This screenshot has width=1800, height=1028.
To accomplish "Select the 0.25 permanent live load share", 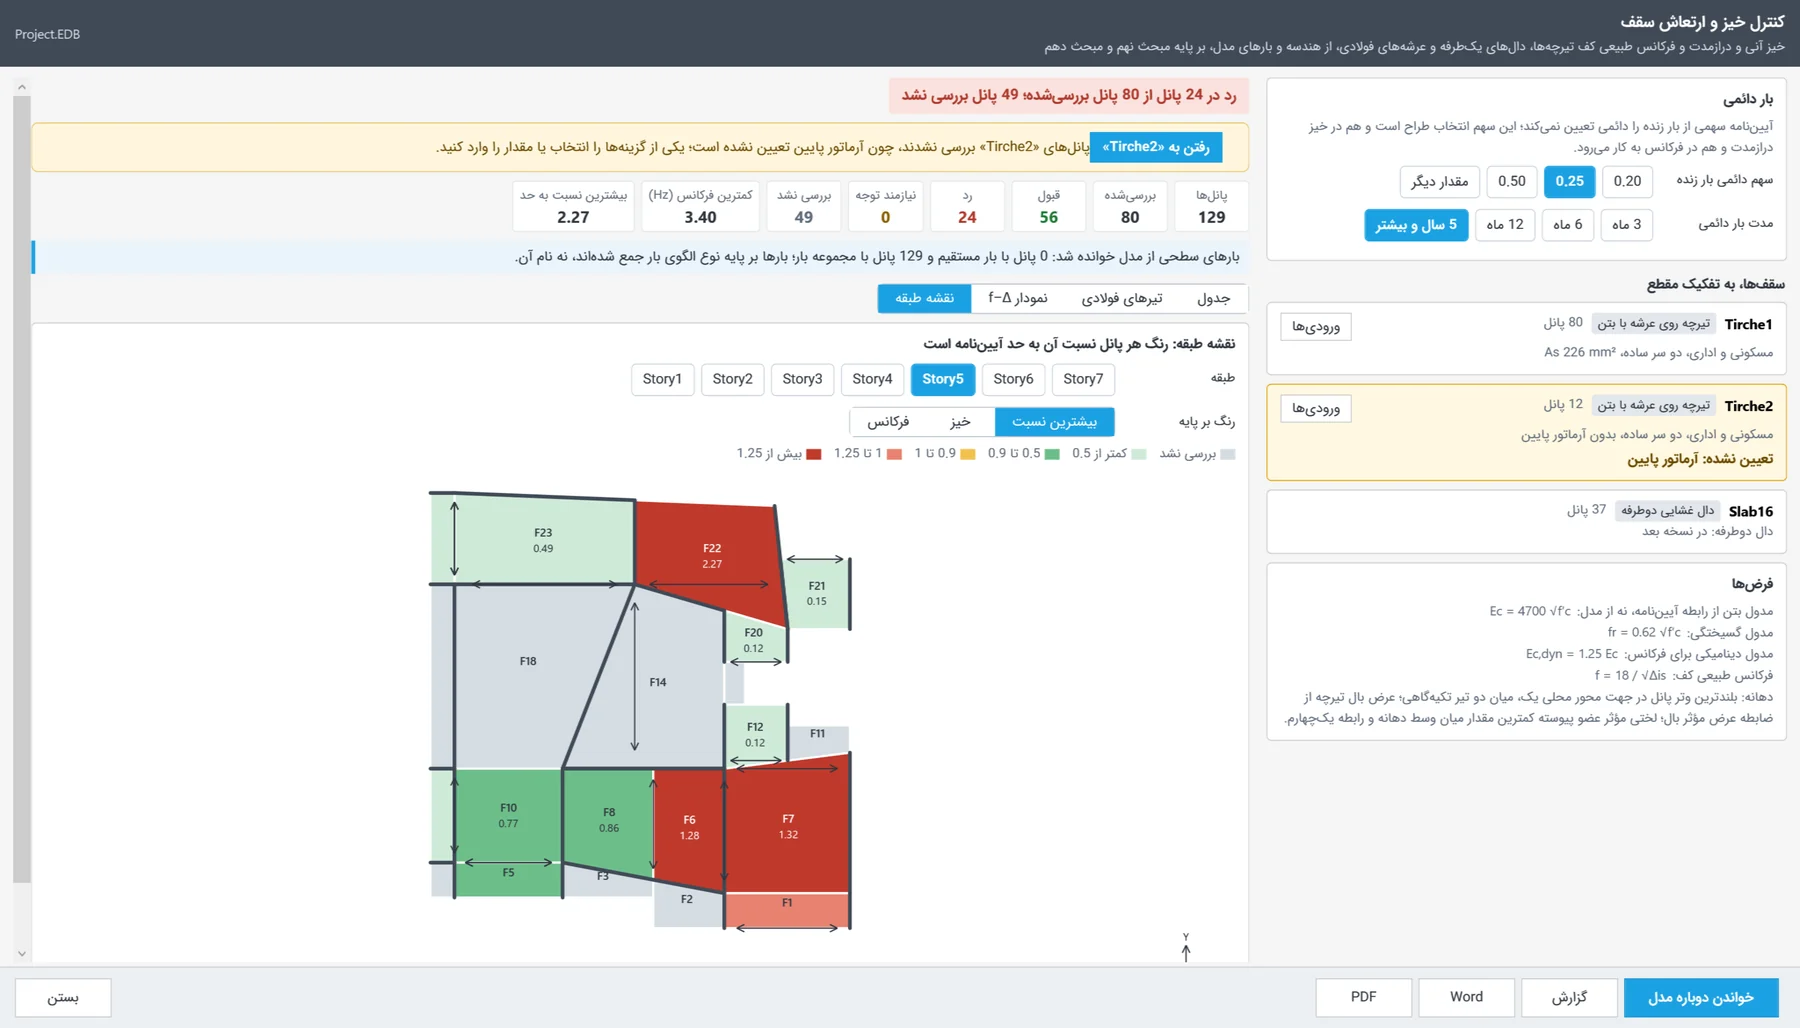I will (x=1569, y=181).
